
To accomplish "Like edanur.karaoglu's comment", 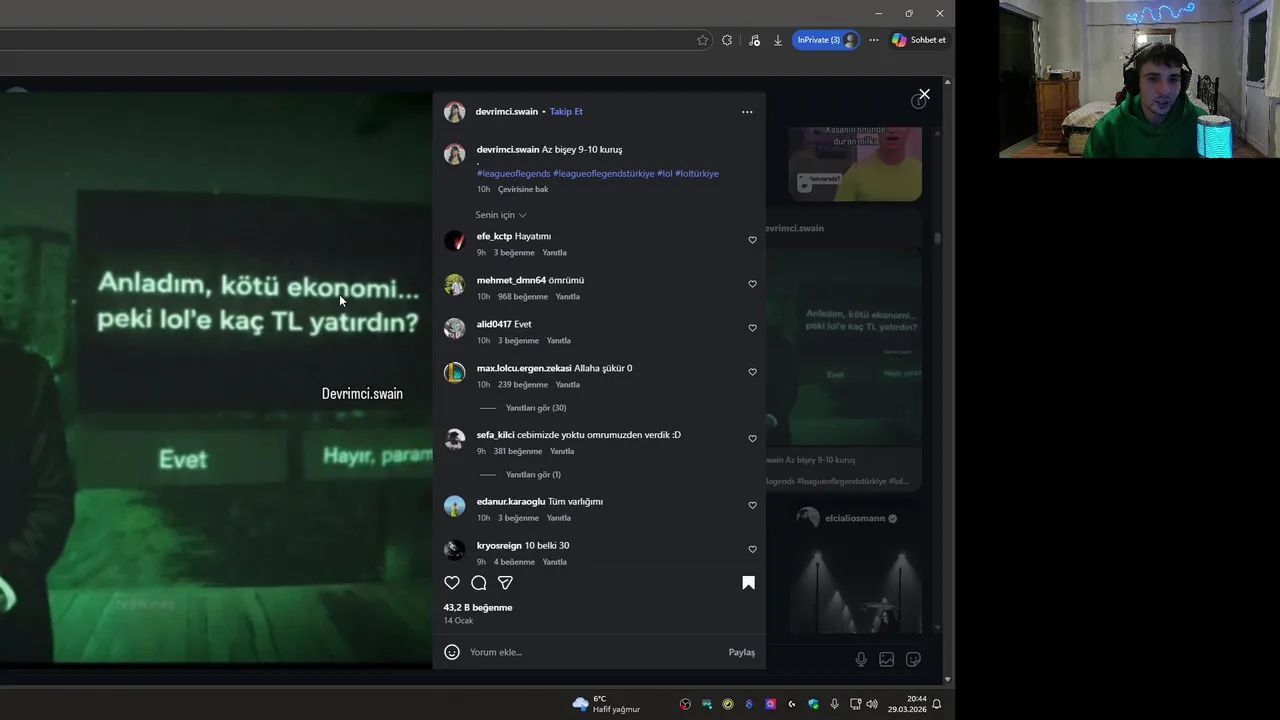I will pos(753,505).
